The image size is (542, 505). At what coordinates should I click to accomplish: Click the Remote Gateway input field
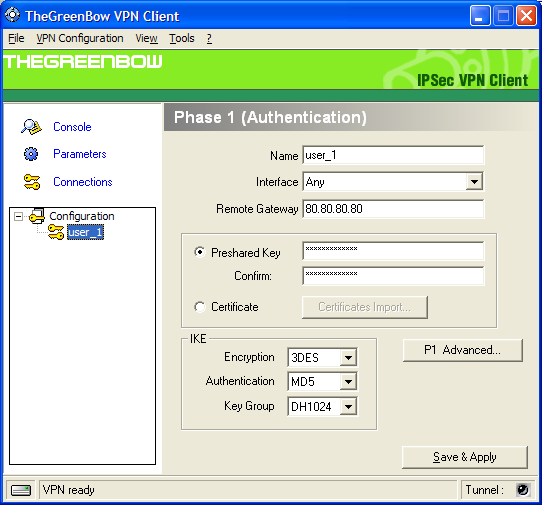(x=393, y=209)
